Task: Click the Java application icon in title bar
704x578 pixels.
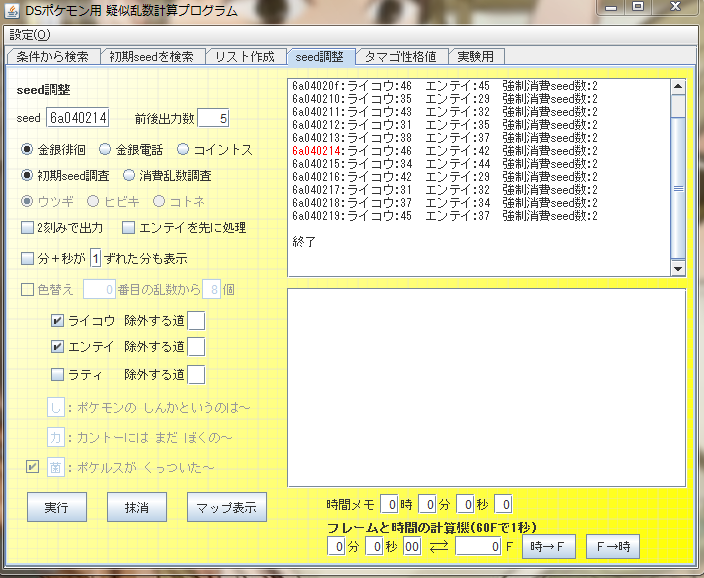Action: (x=12, y=10)
